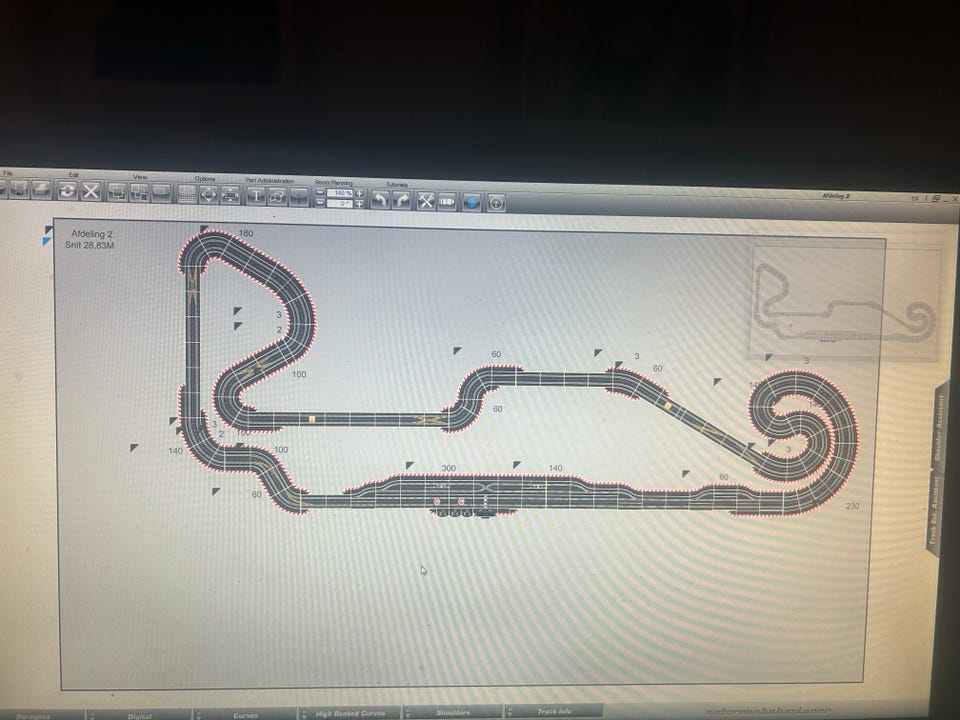Expand arrows left of the Shoulders tab
This screenshot has height=720, width=960.
coord(407,712)
